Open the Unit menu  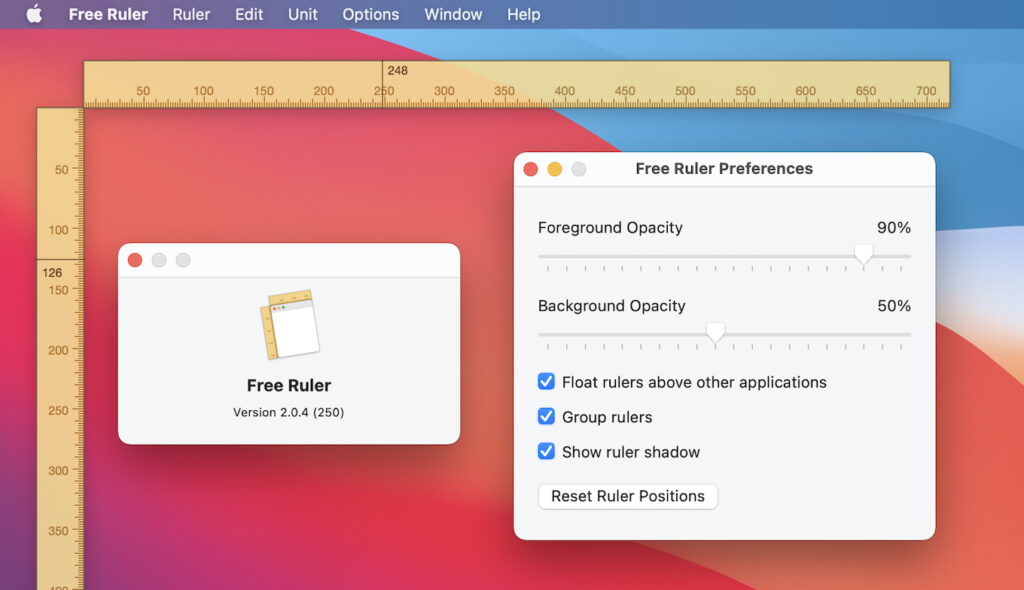click(x=303, y=14)
